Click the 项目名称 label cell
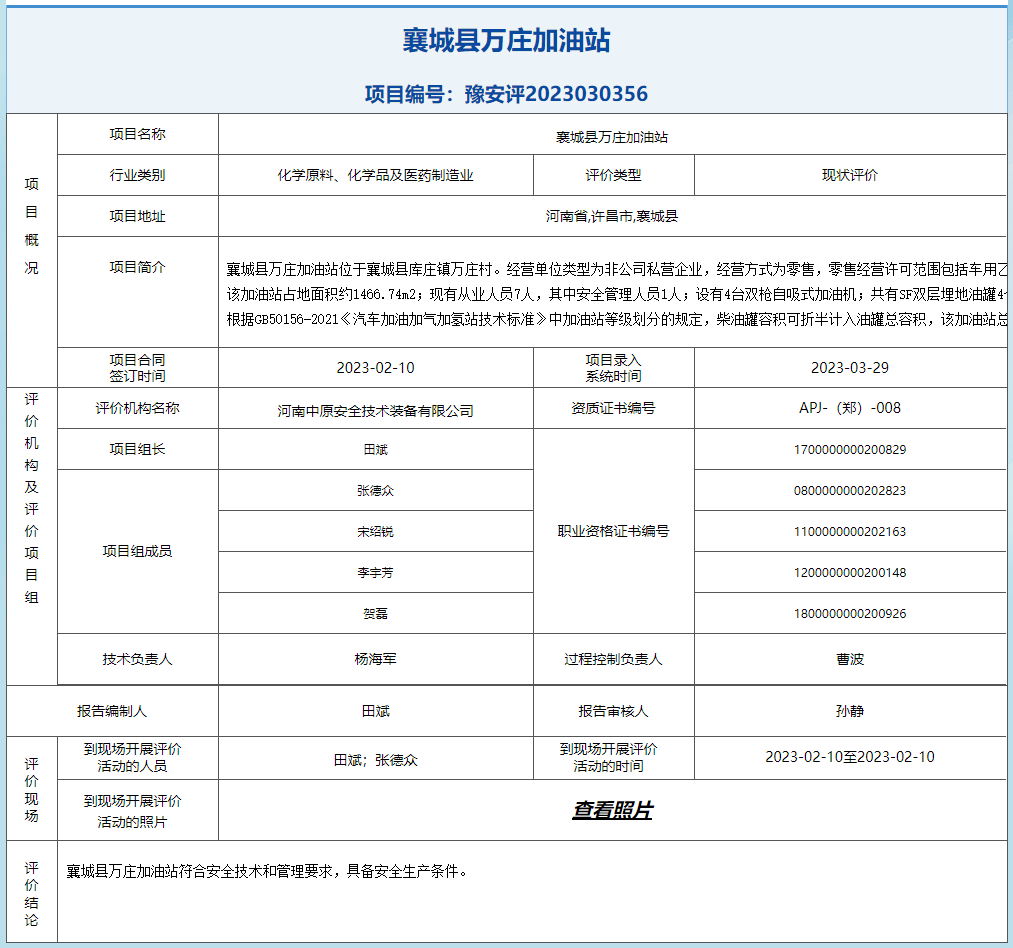The height and width of the screenshot is (948, 1013). click(x=138, y=134)
